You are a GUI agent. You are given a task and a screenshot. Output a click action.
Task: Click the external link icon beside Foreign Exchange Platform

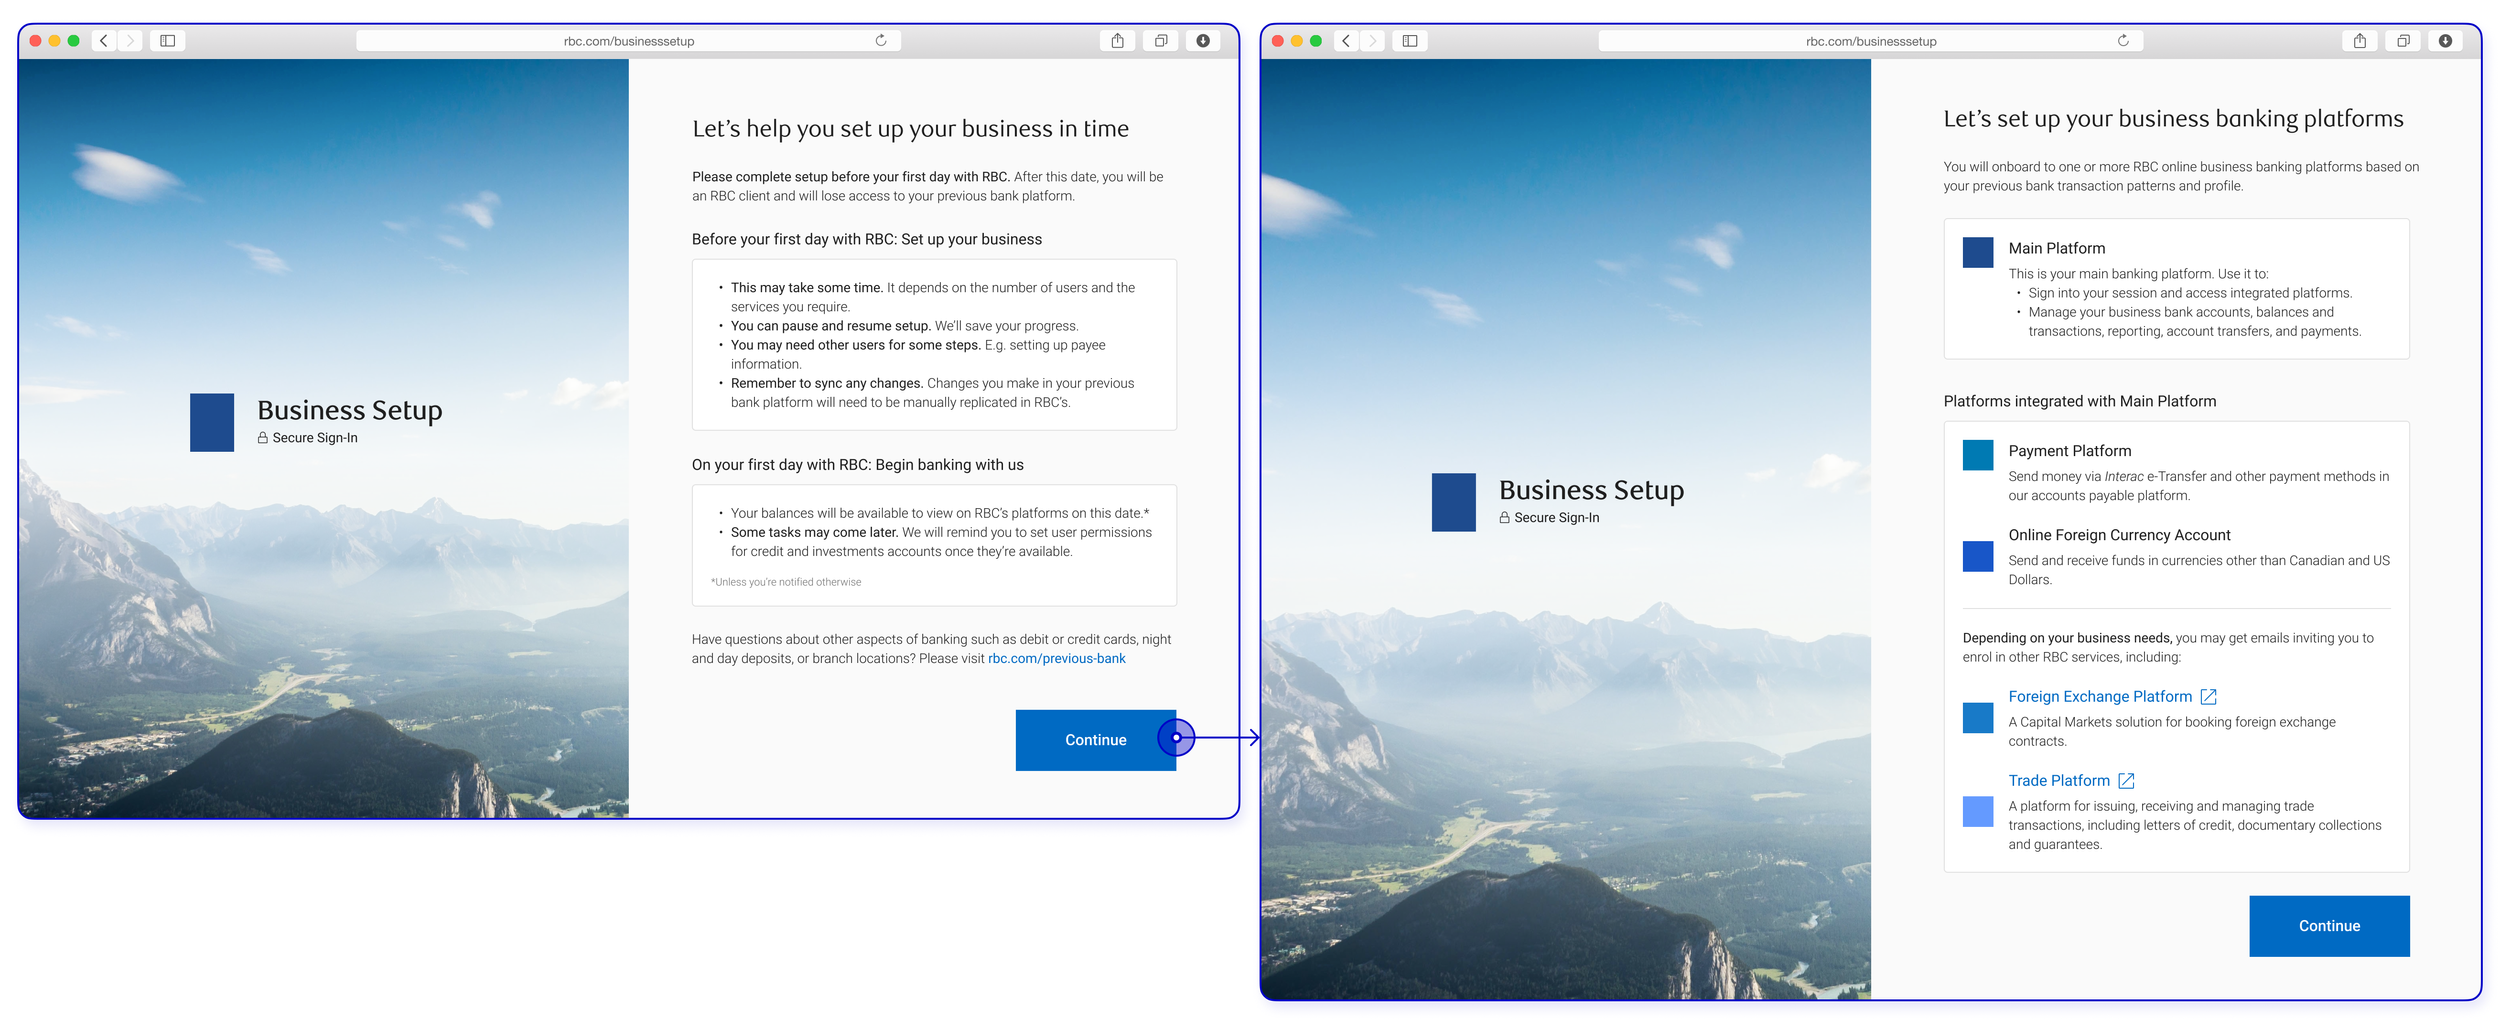pyautogui.click(x=2209, y=697)
